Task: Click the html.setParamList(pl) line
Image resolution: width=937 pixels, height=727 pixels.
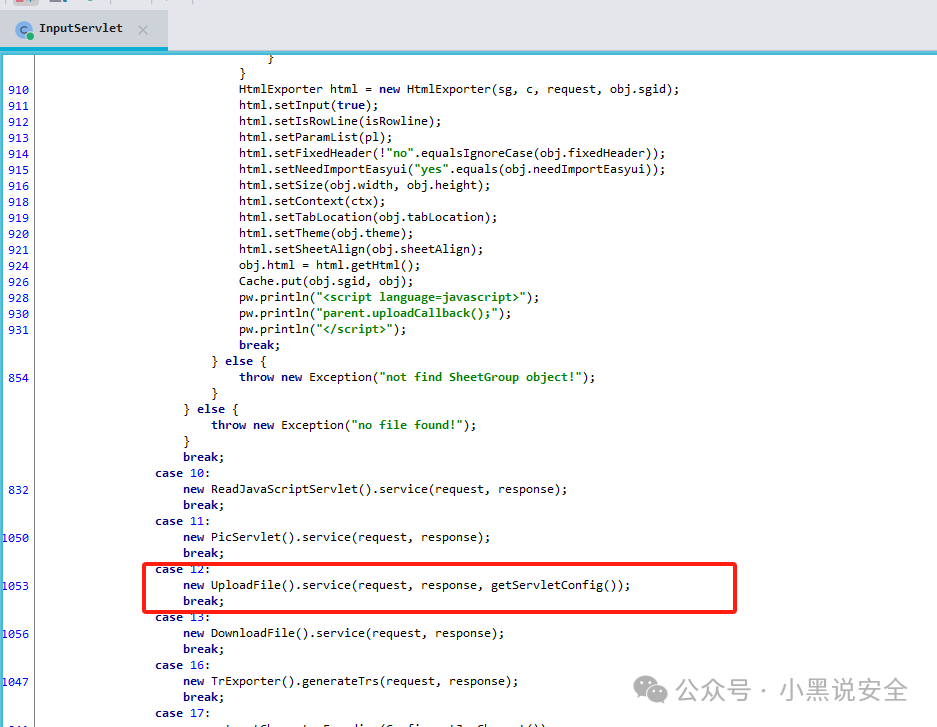Action: 316,137
